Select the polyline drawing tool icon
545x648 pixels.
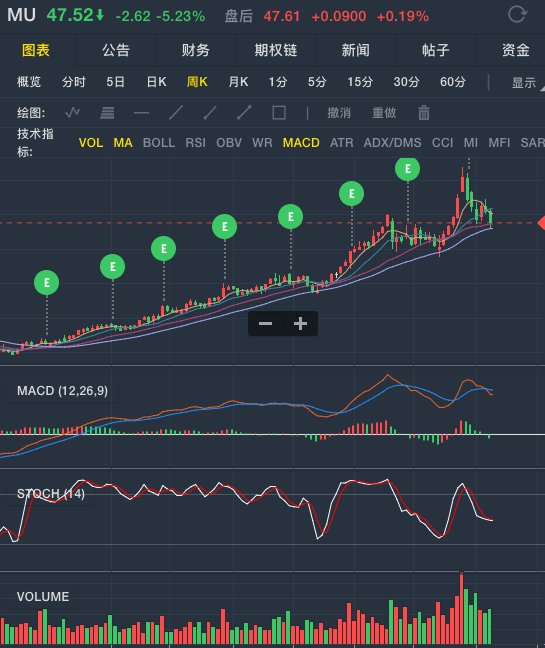72,112
